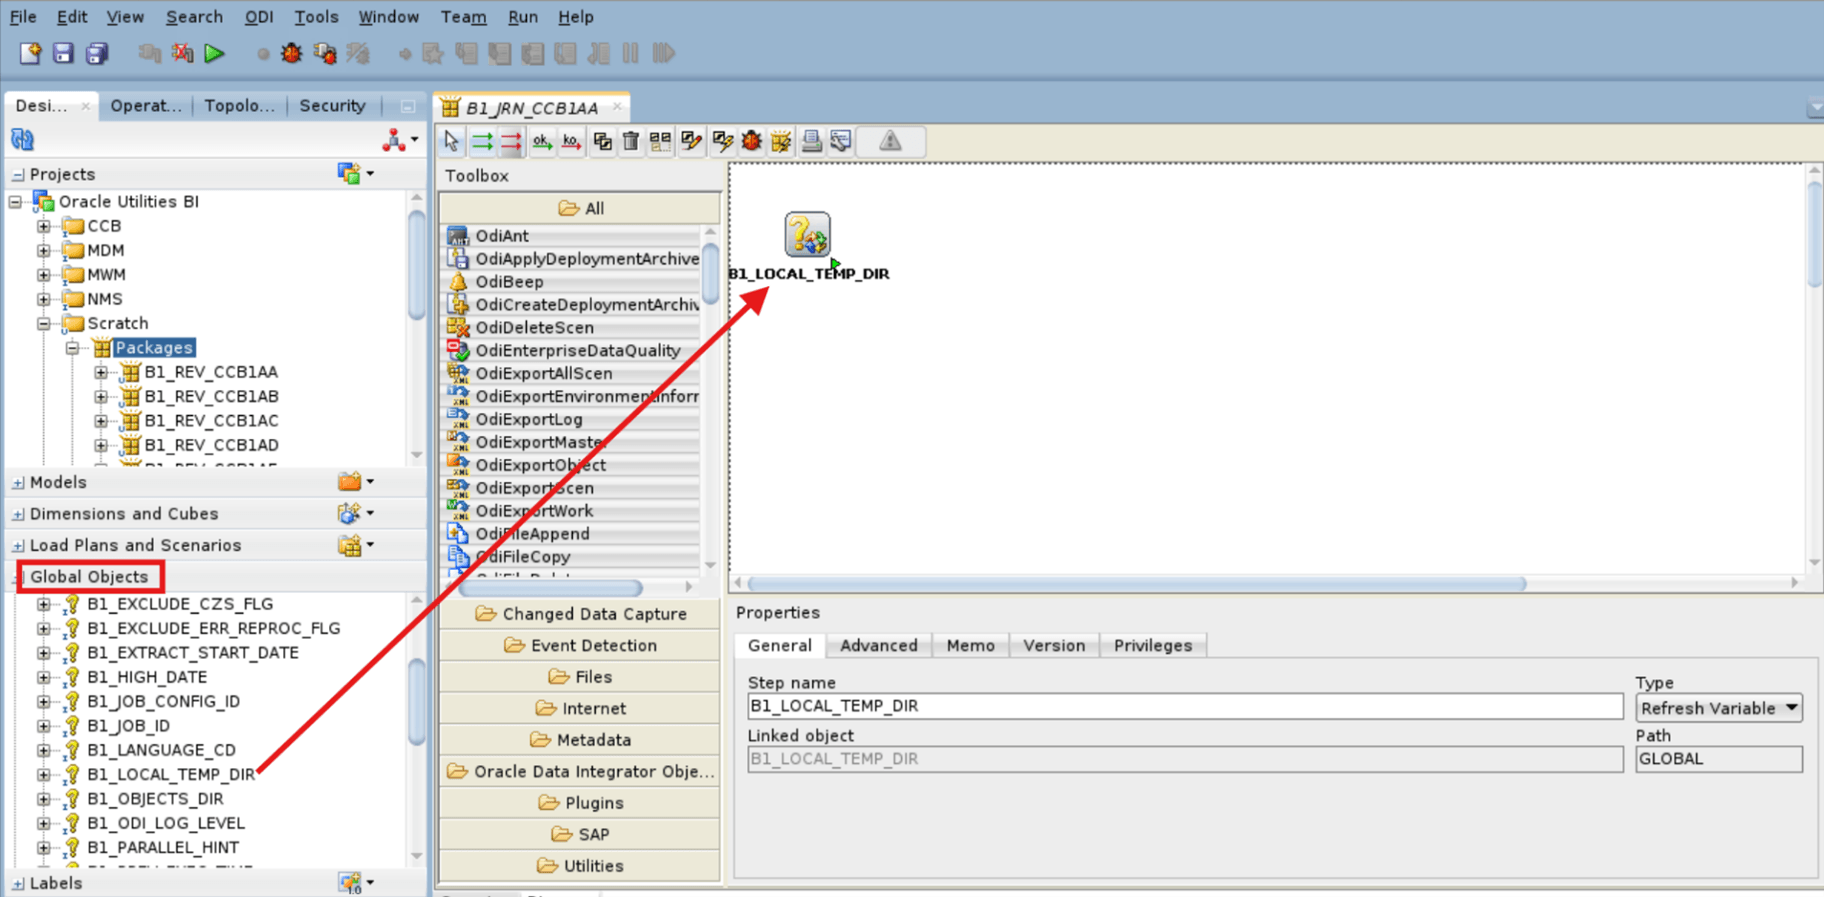Viewport: 1824px width, 897px height.
Task: Expand the Labels section
Action: click(x=18, y=883)
